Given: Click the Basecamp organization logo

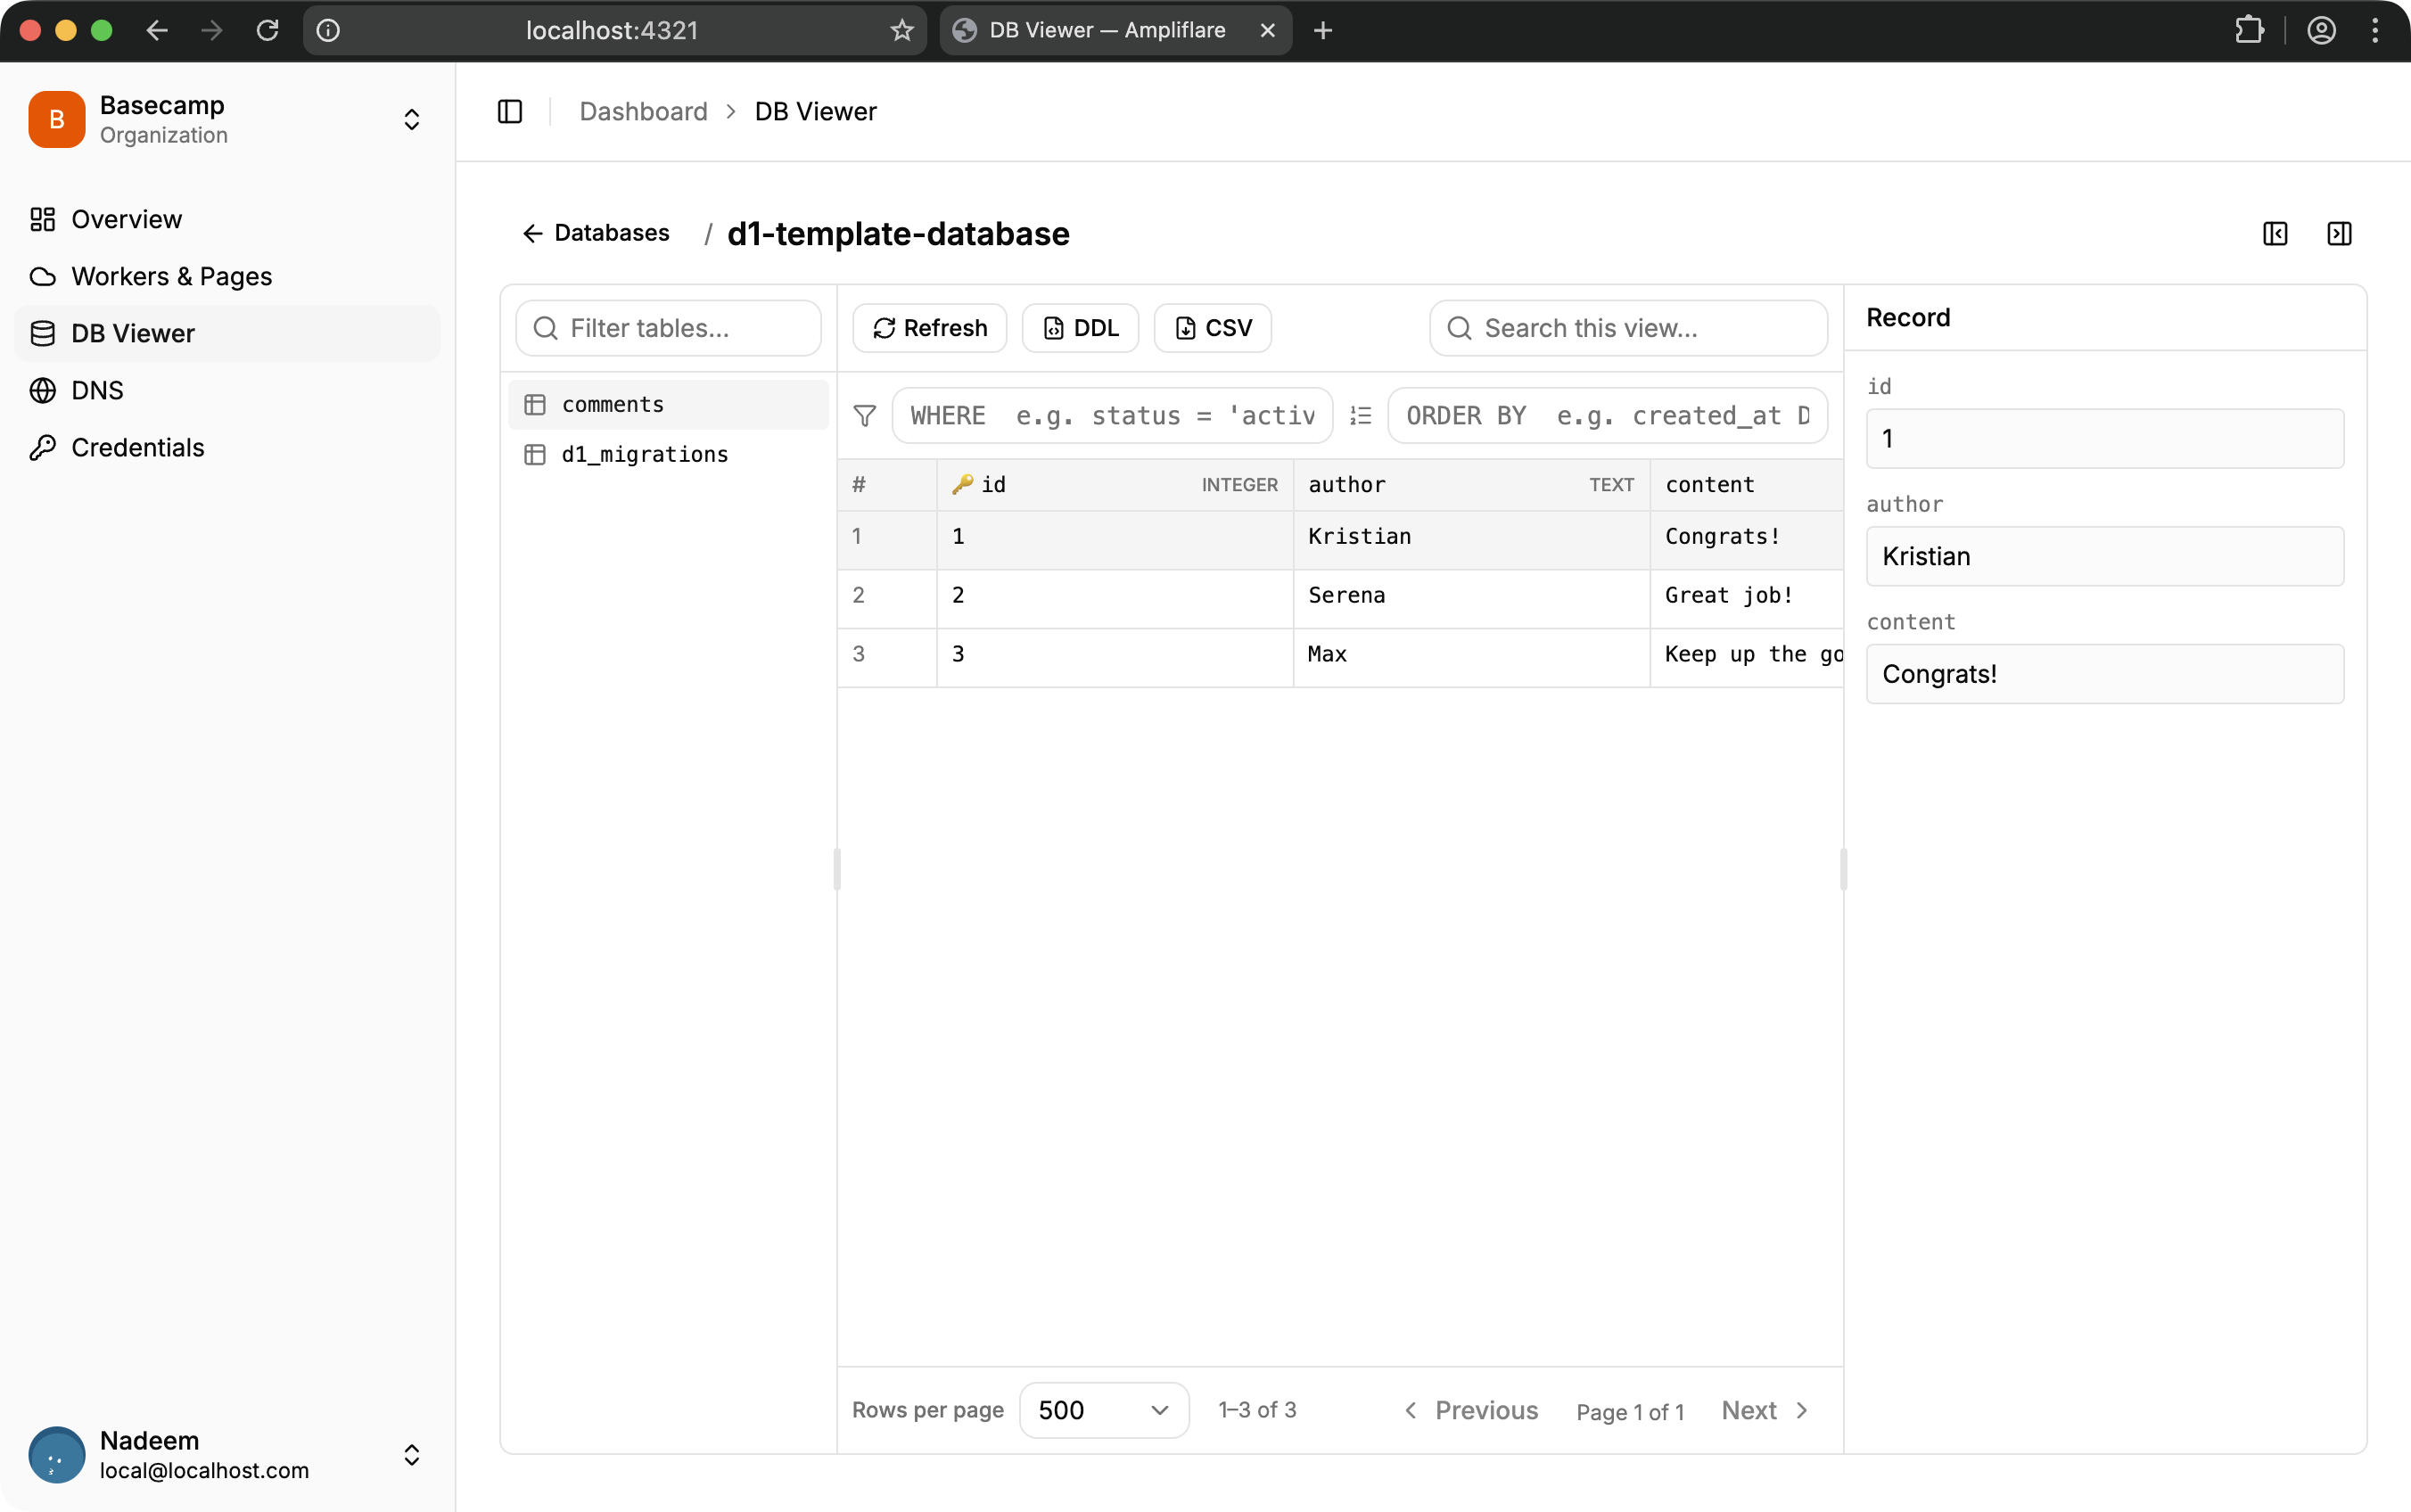Looking at the screenshot, I should coord(57,119).
